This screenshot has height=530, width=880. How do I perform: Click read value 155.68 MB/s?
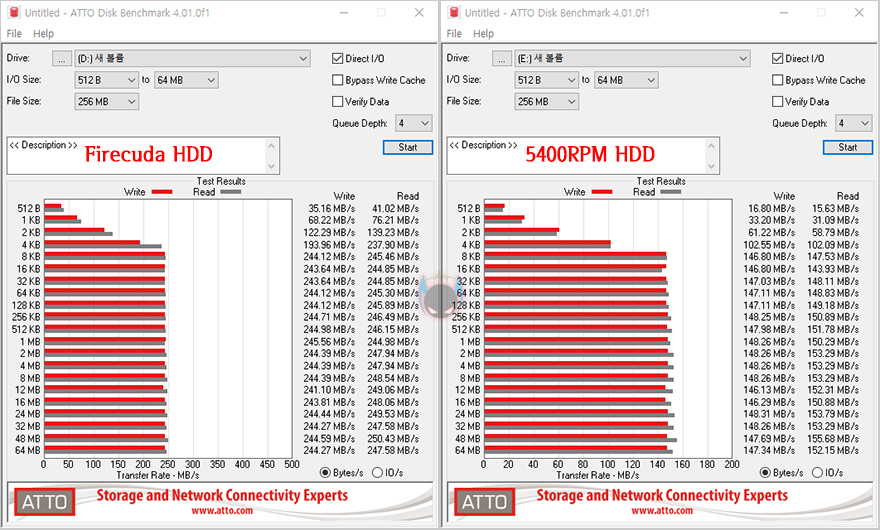[833, 438]
